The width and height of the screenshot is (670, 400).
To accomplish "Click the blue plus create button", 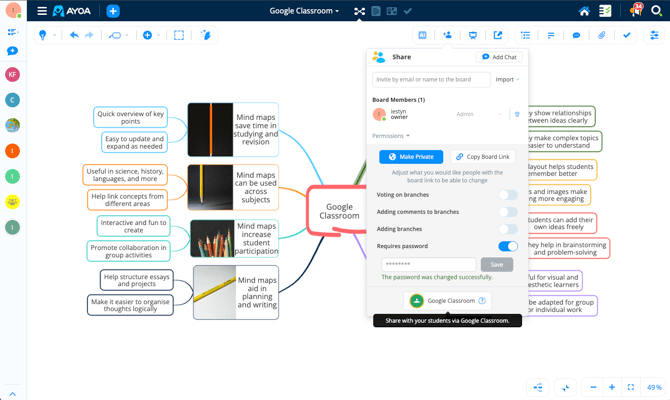I will click(x=113, y=11).
